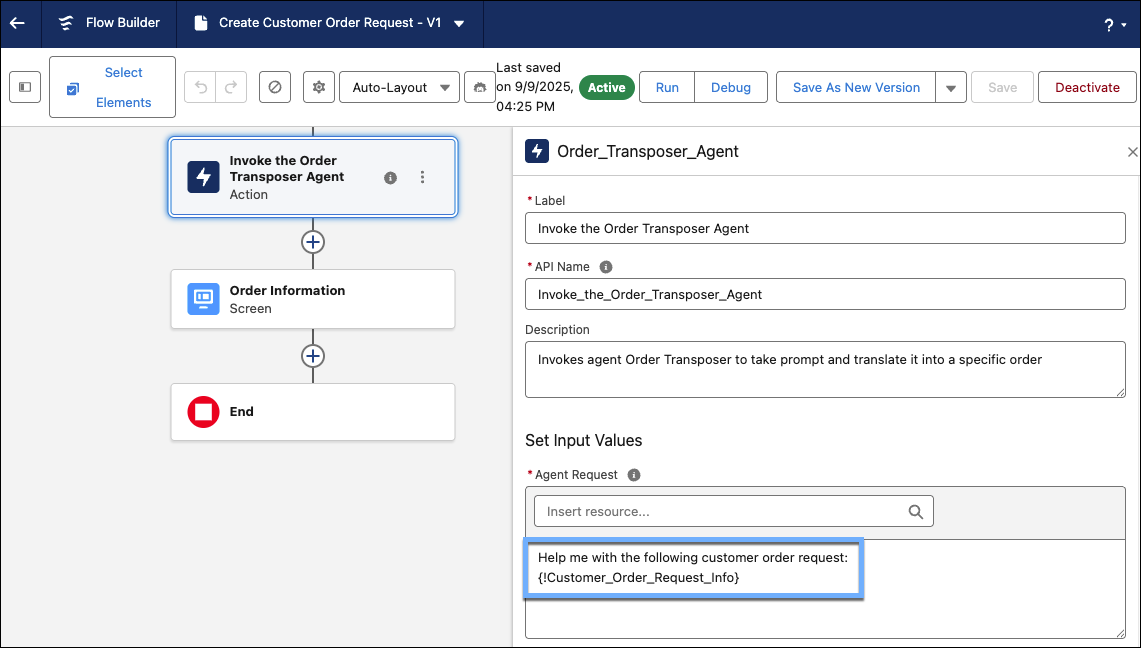Click the Agent Request info icon
The image size is (1141, 648).
click(x=634, y=475)
